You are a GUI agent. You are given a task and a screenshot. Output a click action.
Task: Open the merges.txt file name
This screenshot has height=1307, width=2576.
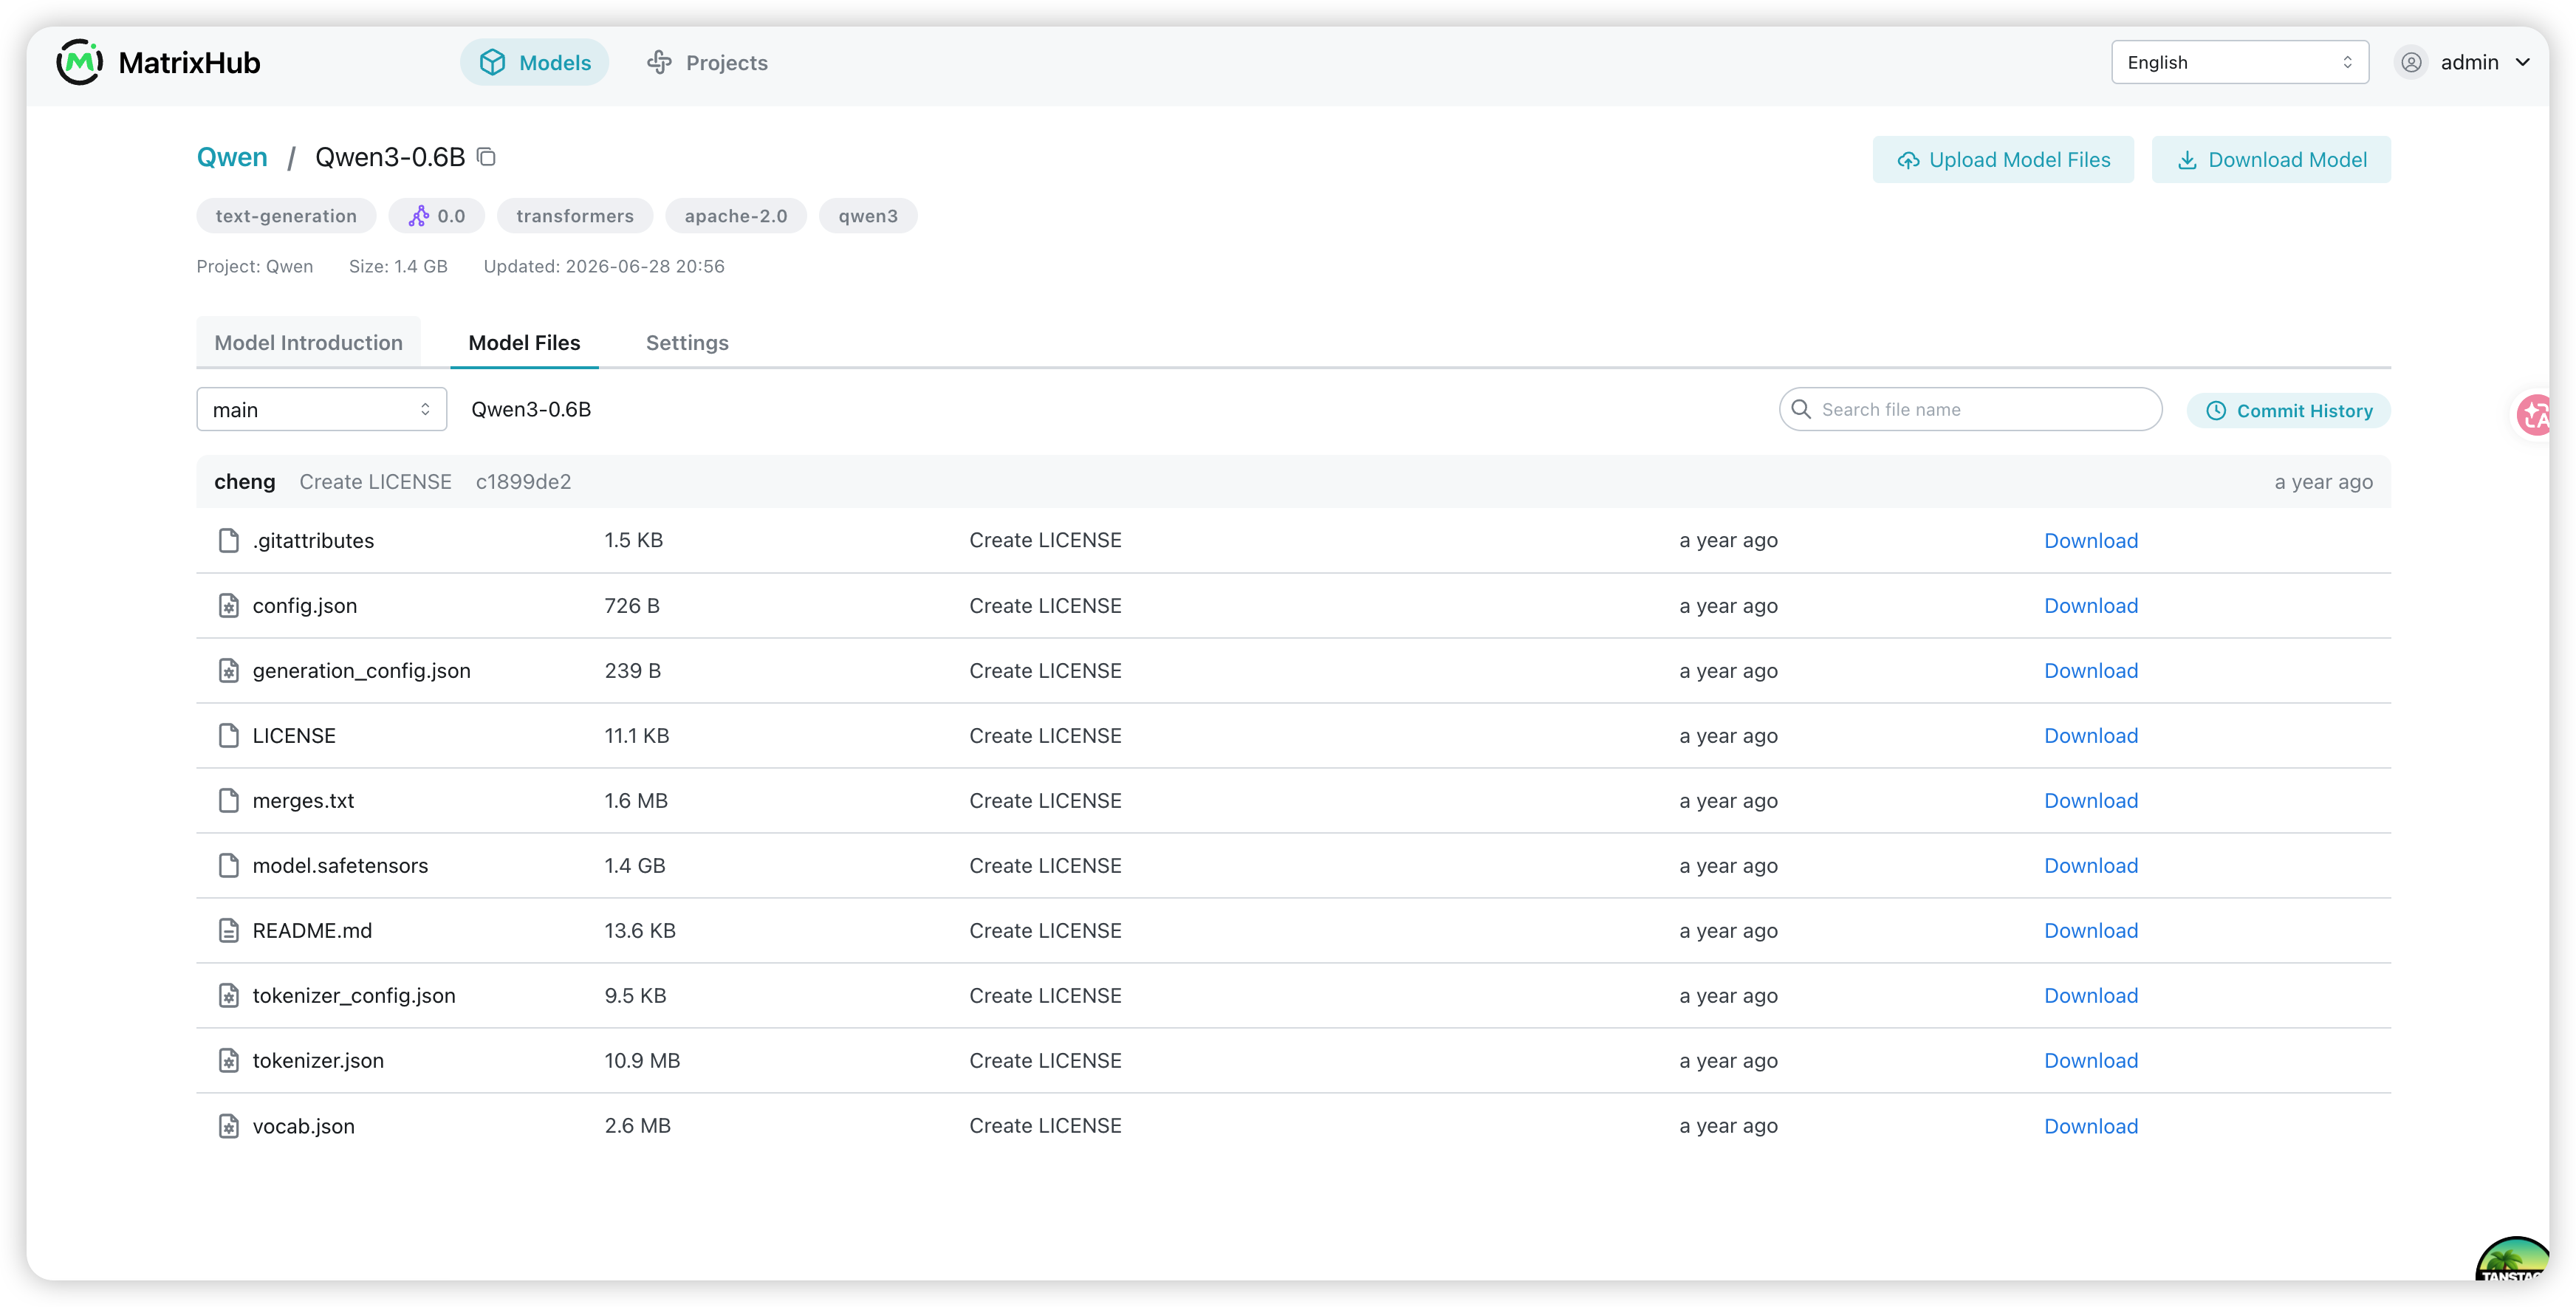(x=303, y=800)
